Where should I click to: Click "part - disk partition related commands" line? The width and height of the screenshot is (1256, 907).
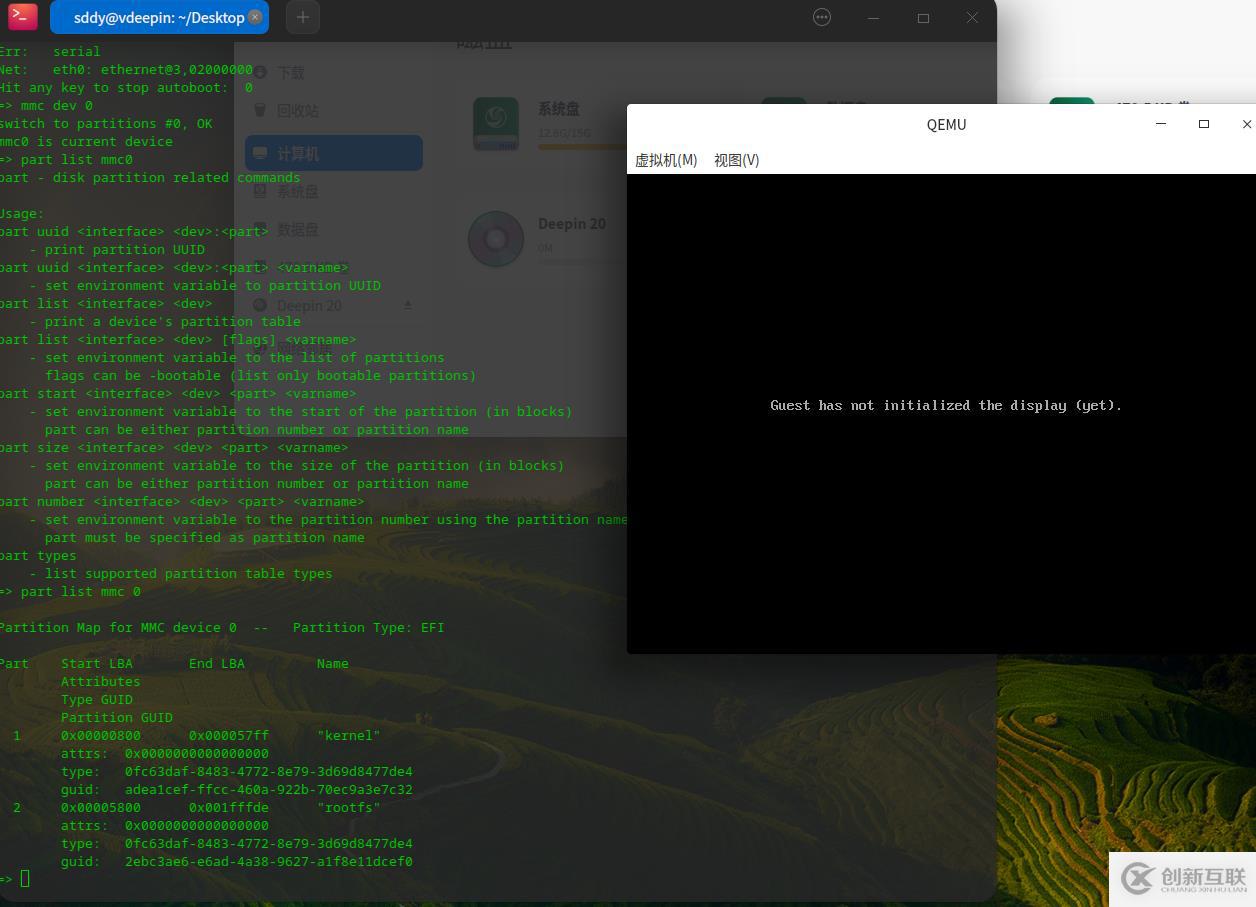click(x=150, y=177)
